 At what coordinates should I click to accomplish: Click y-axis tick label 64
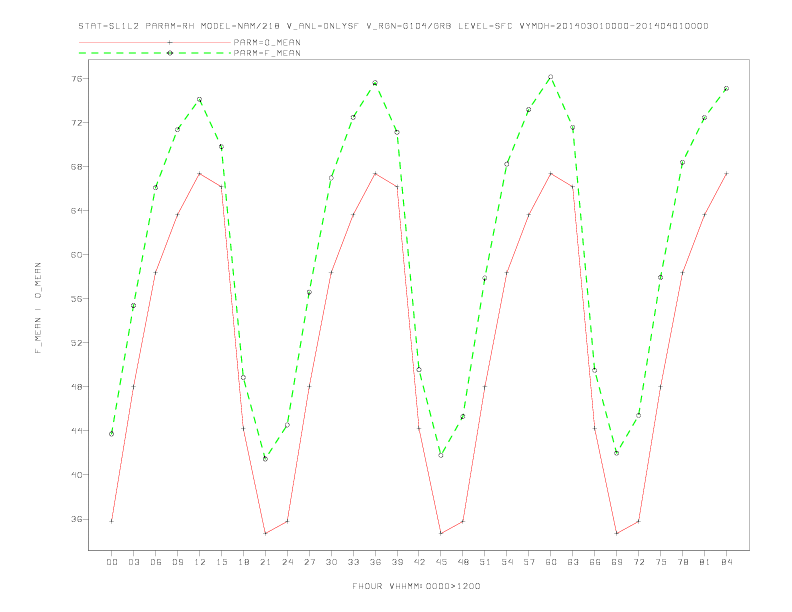pyautogui.click(x=79, y=211)
